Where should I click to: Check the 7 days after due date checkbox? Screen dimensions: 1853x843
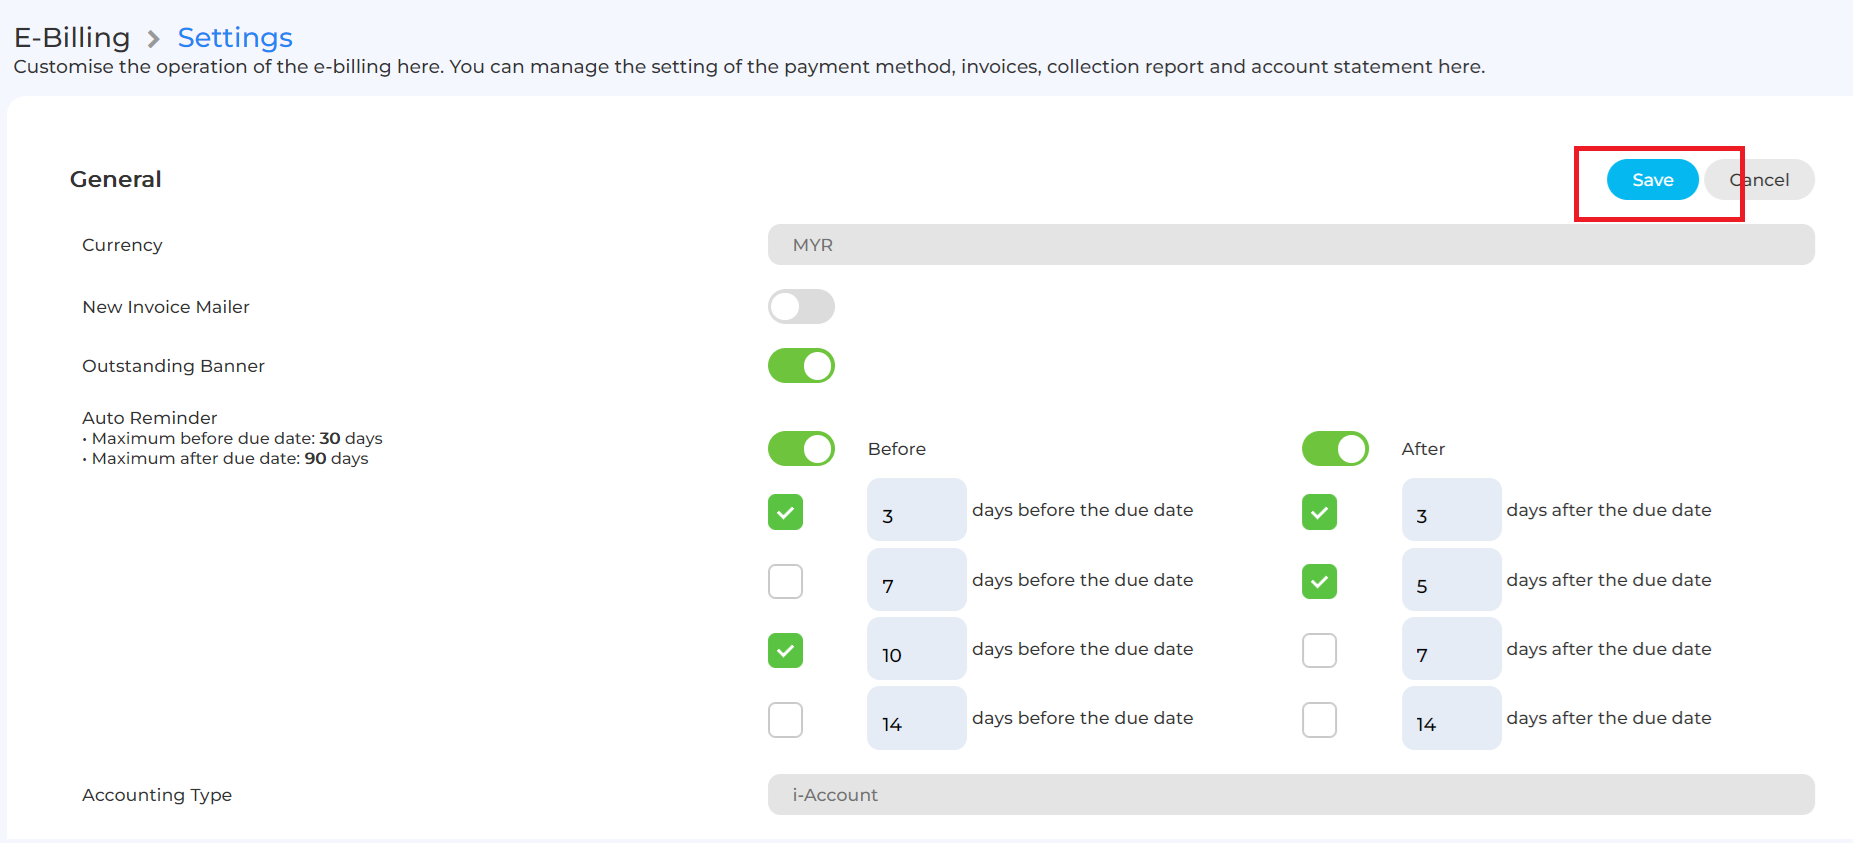click(x=1319, y=651)
